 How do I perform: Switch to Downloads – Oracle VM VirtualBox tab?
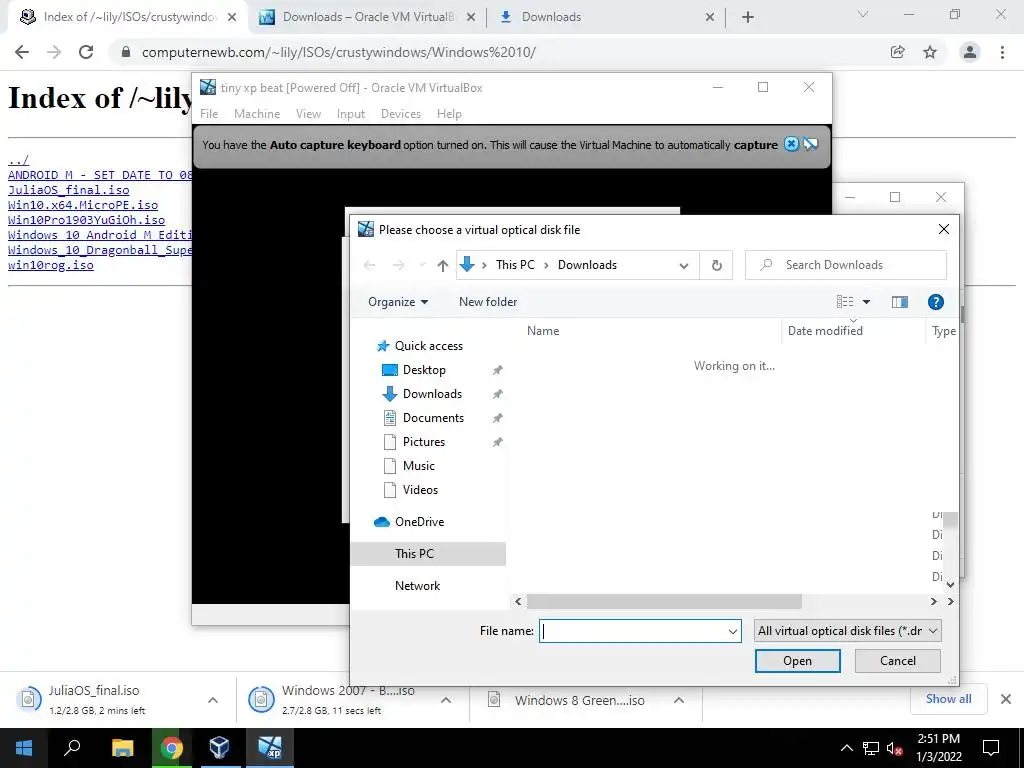pyautogui.click(x=368, y=17)
